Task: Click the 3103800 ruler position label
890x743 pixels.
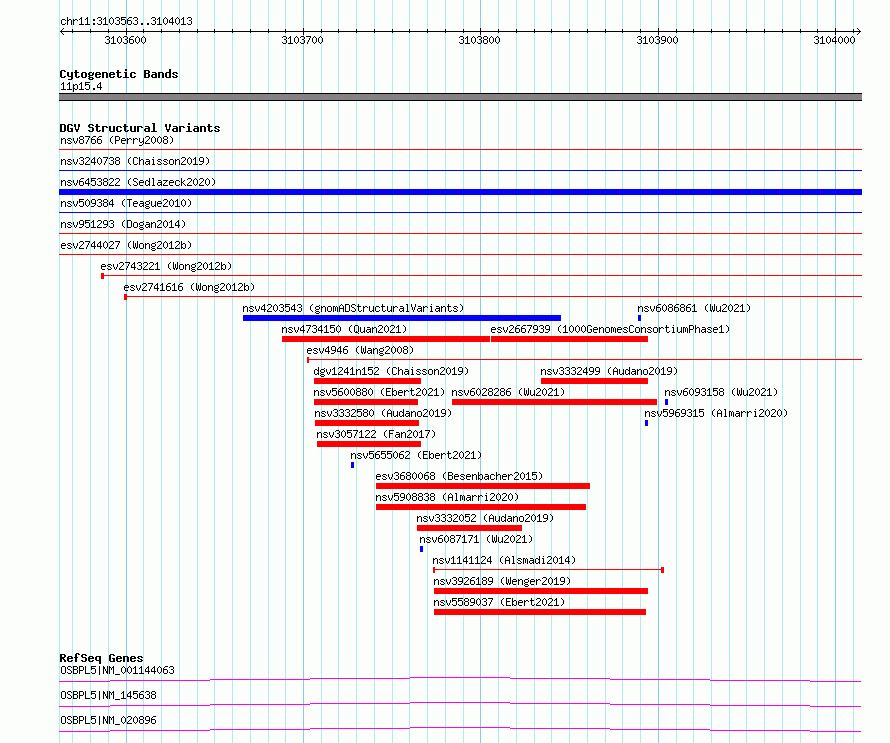Action: pyautogui.click(x=480, y=40)
